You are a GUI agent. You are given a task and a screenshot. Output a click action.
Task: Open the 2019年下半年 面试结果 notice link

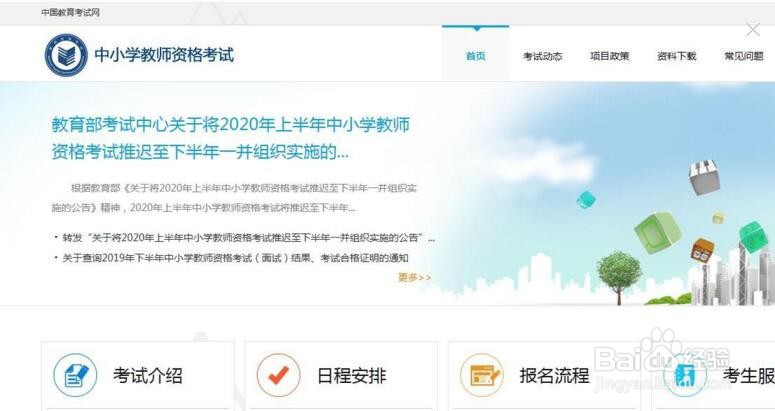pos(235,258)
